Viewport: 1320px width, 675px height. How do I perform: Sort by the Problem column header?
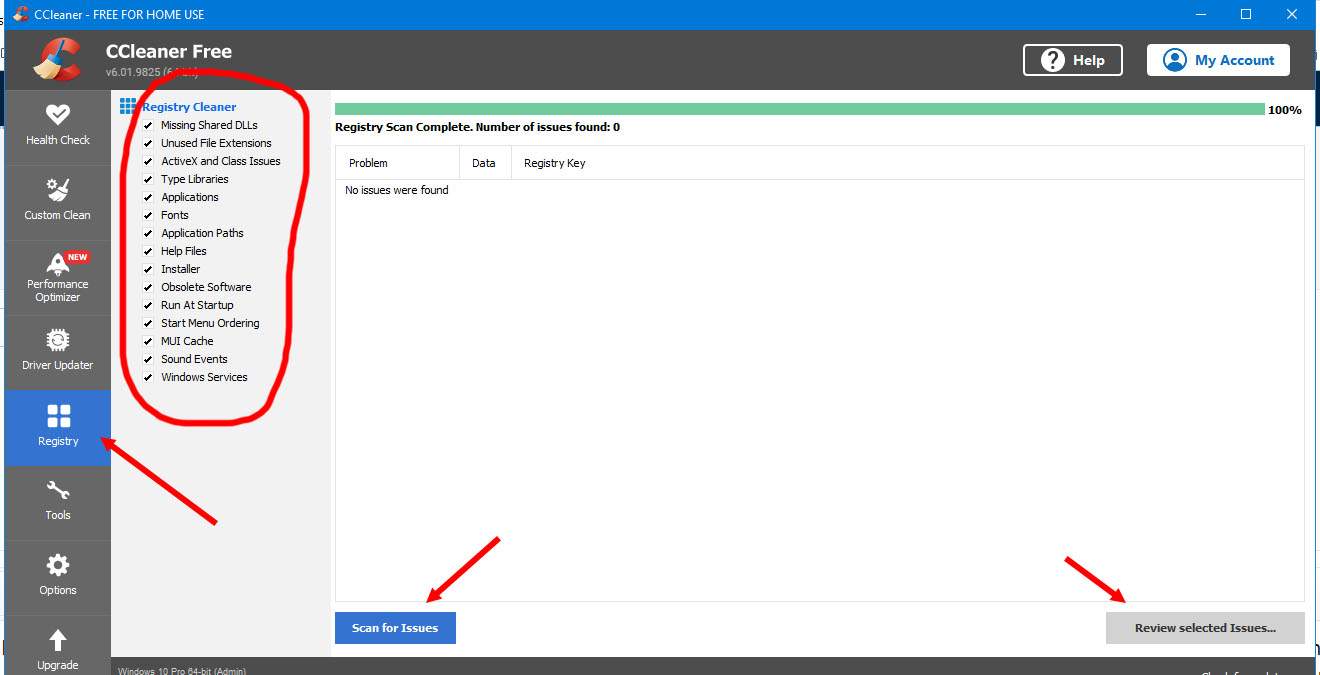pyautogui.click(x=397, y=163)
